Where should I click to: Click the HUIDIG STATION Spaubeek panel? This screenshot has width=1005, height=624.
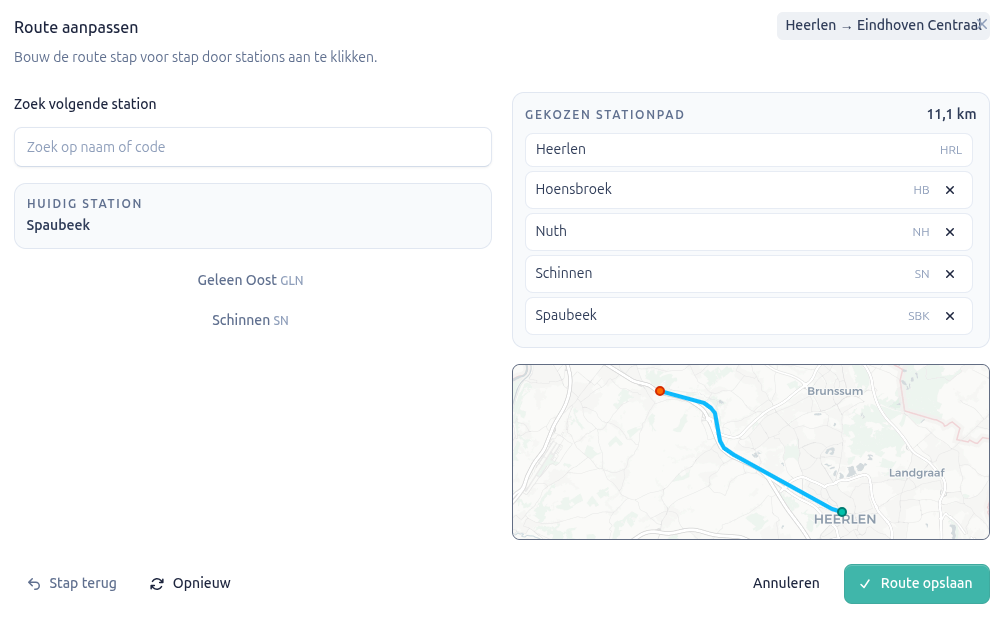click(x=252, y=216)
